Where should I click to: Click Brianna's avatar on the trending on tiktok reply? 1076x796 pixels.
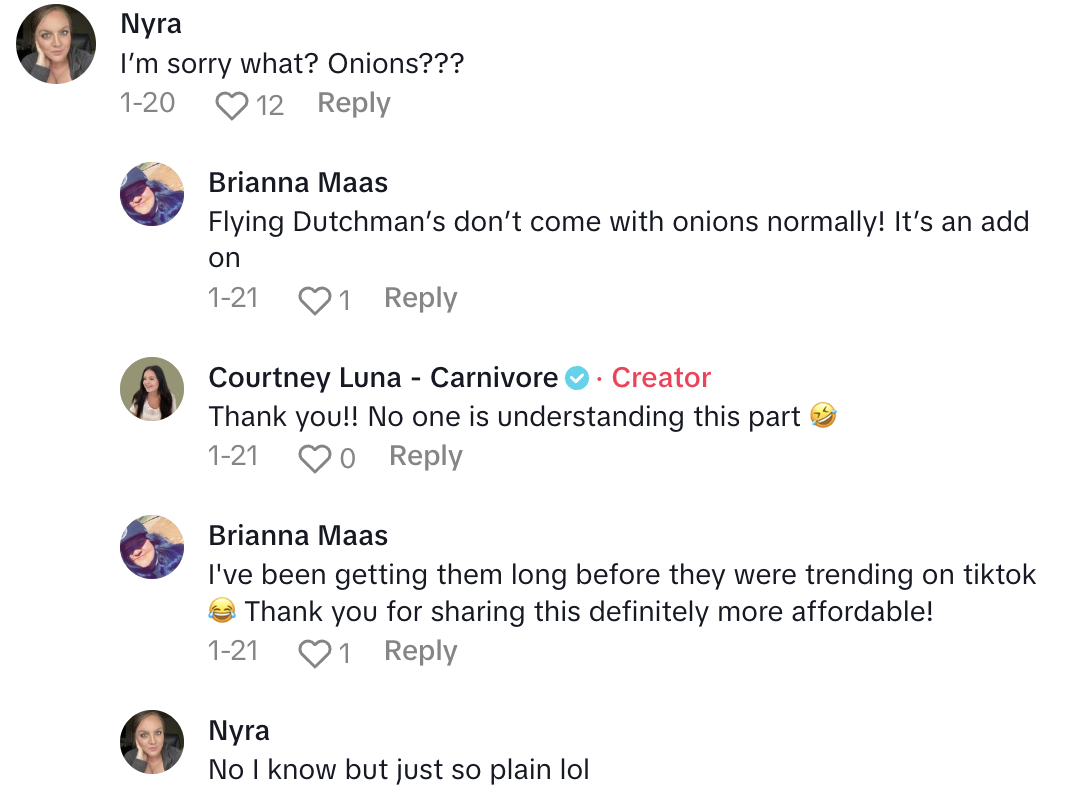pyautogui.click(x=152, y=547)
